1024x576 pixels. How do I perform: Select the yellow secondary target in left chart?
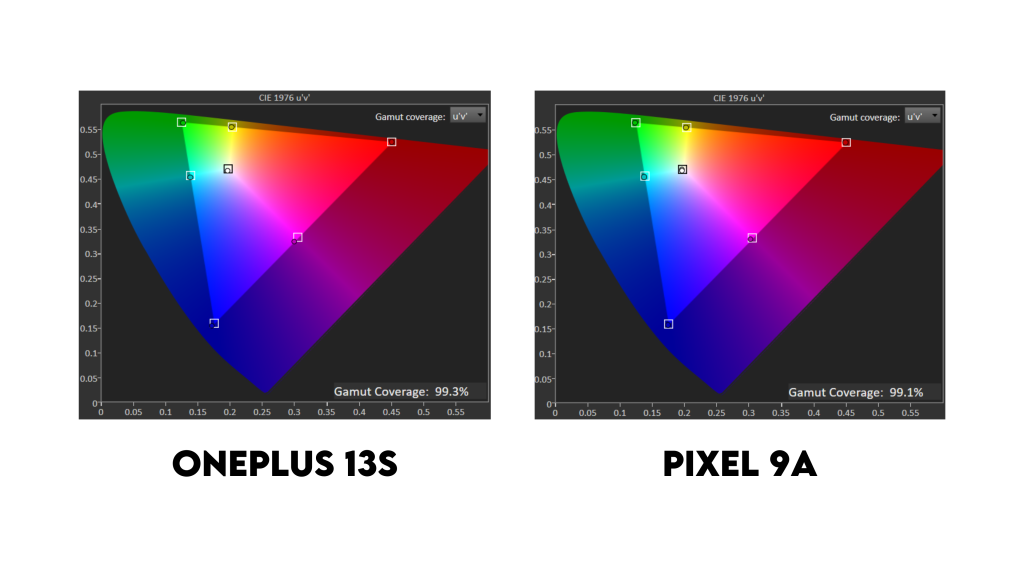click(232, 127)
